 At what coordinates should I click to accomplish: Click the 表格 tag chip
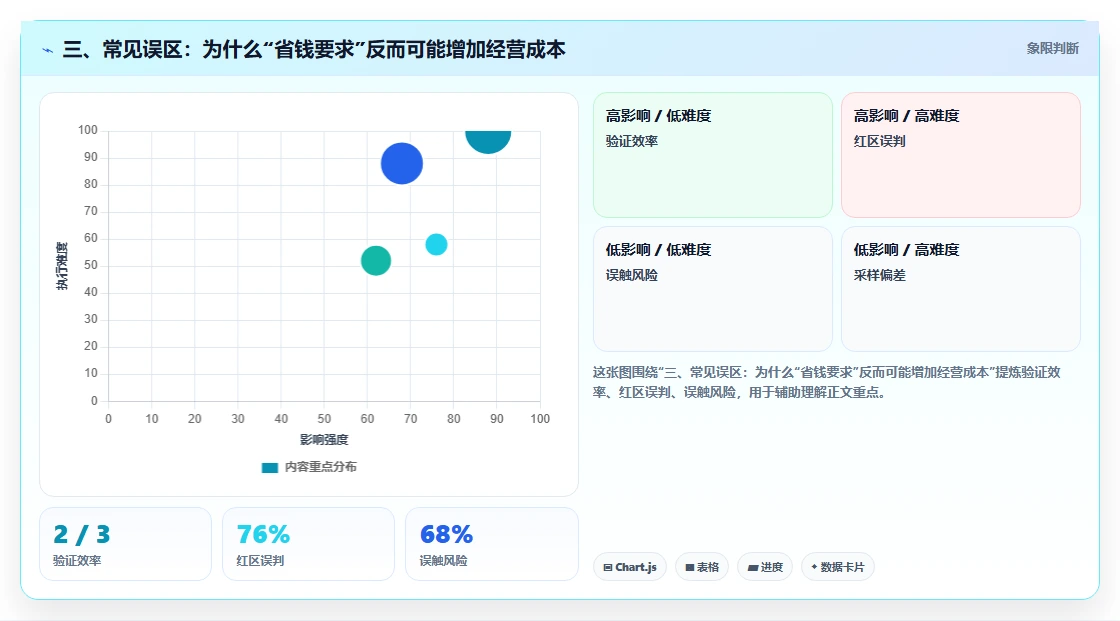[702, 567]
